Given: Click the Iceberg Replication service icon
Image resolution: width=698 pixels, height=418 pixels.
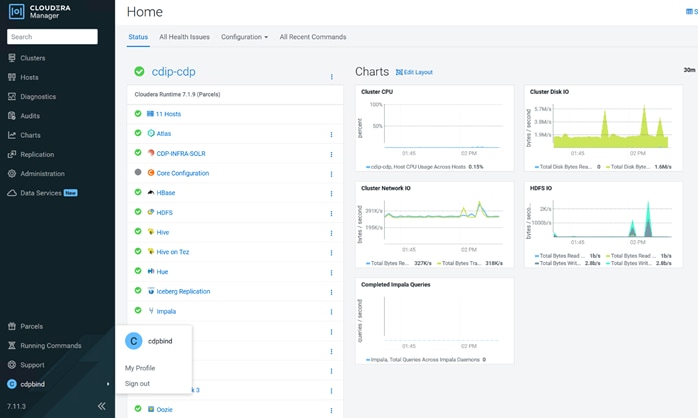Looking at the screenshot, I should 151,291.
